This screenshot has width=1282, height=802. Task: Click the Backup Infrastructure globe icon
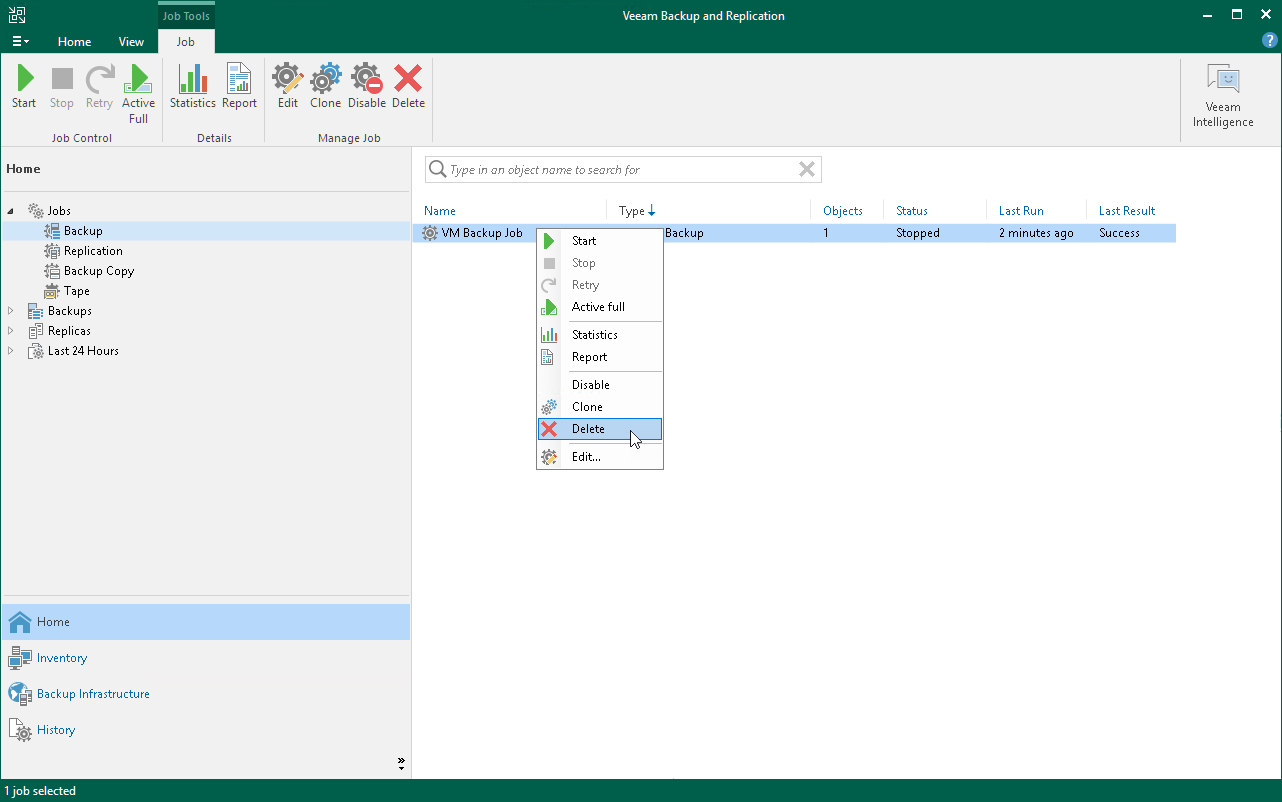(x=20, y=694)
